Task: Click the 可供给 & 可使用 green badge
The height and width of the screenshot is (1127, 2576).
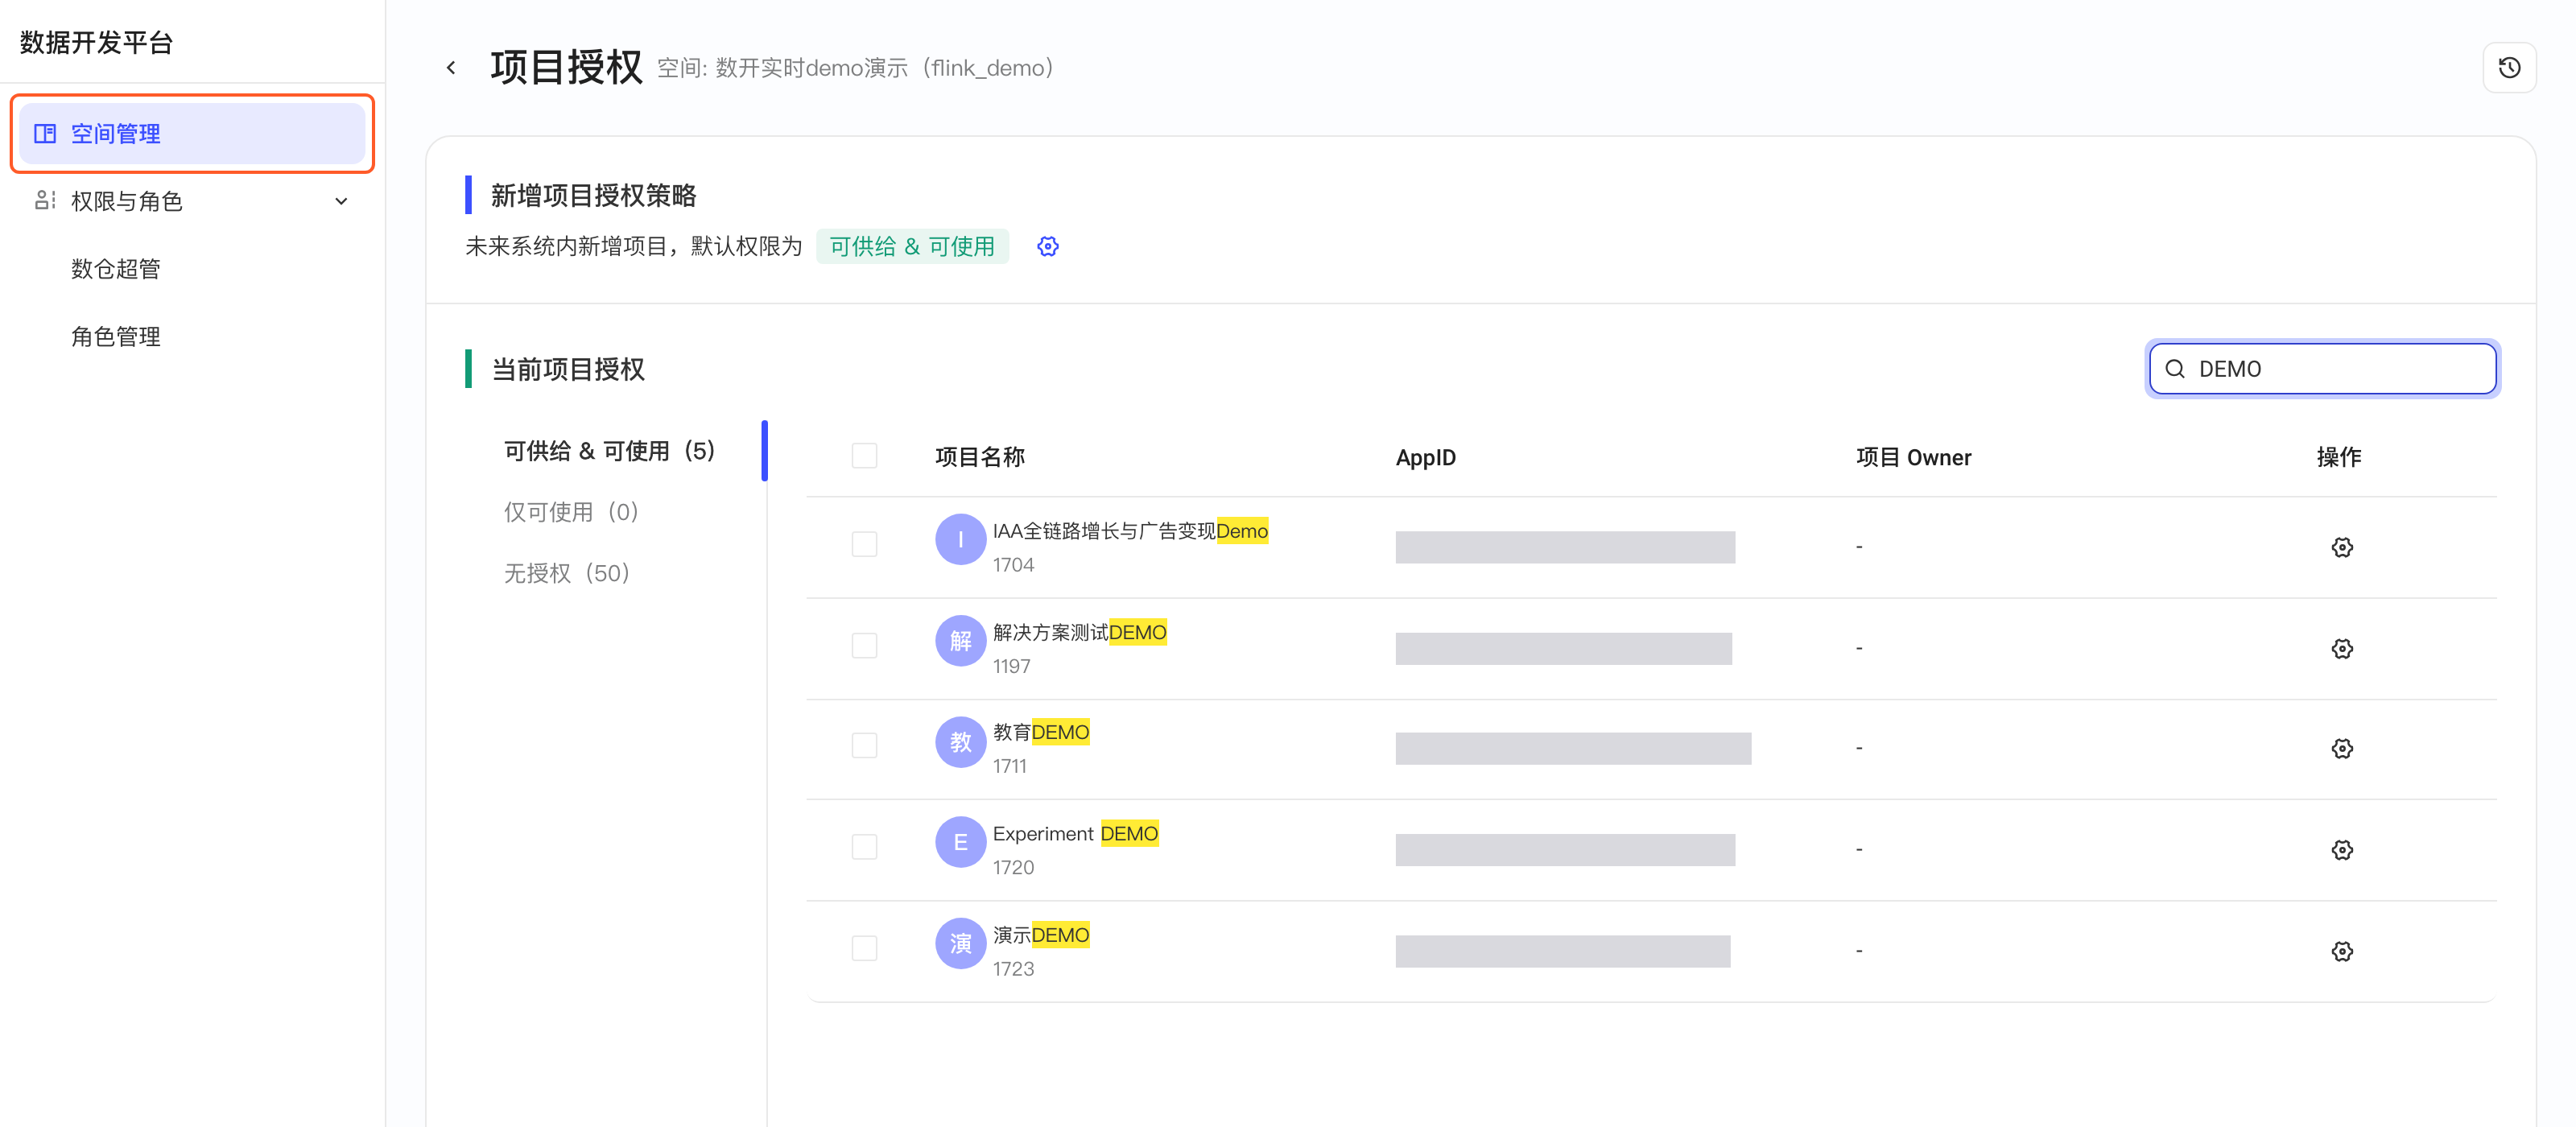Action: (912, 246)
